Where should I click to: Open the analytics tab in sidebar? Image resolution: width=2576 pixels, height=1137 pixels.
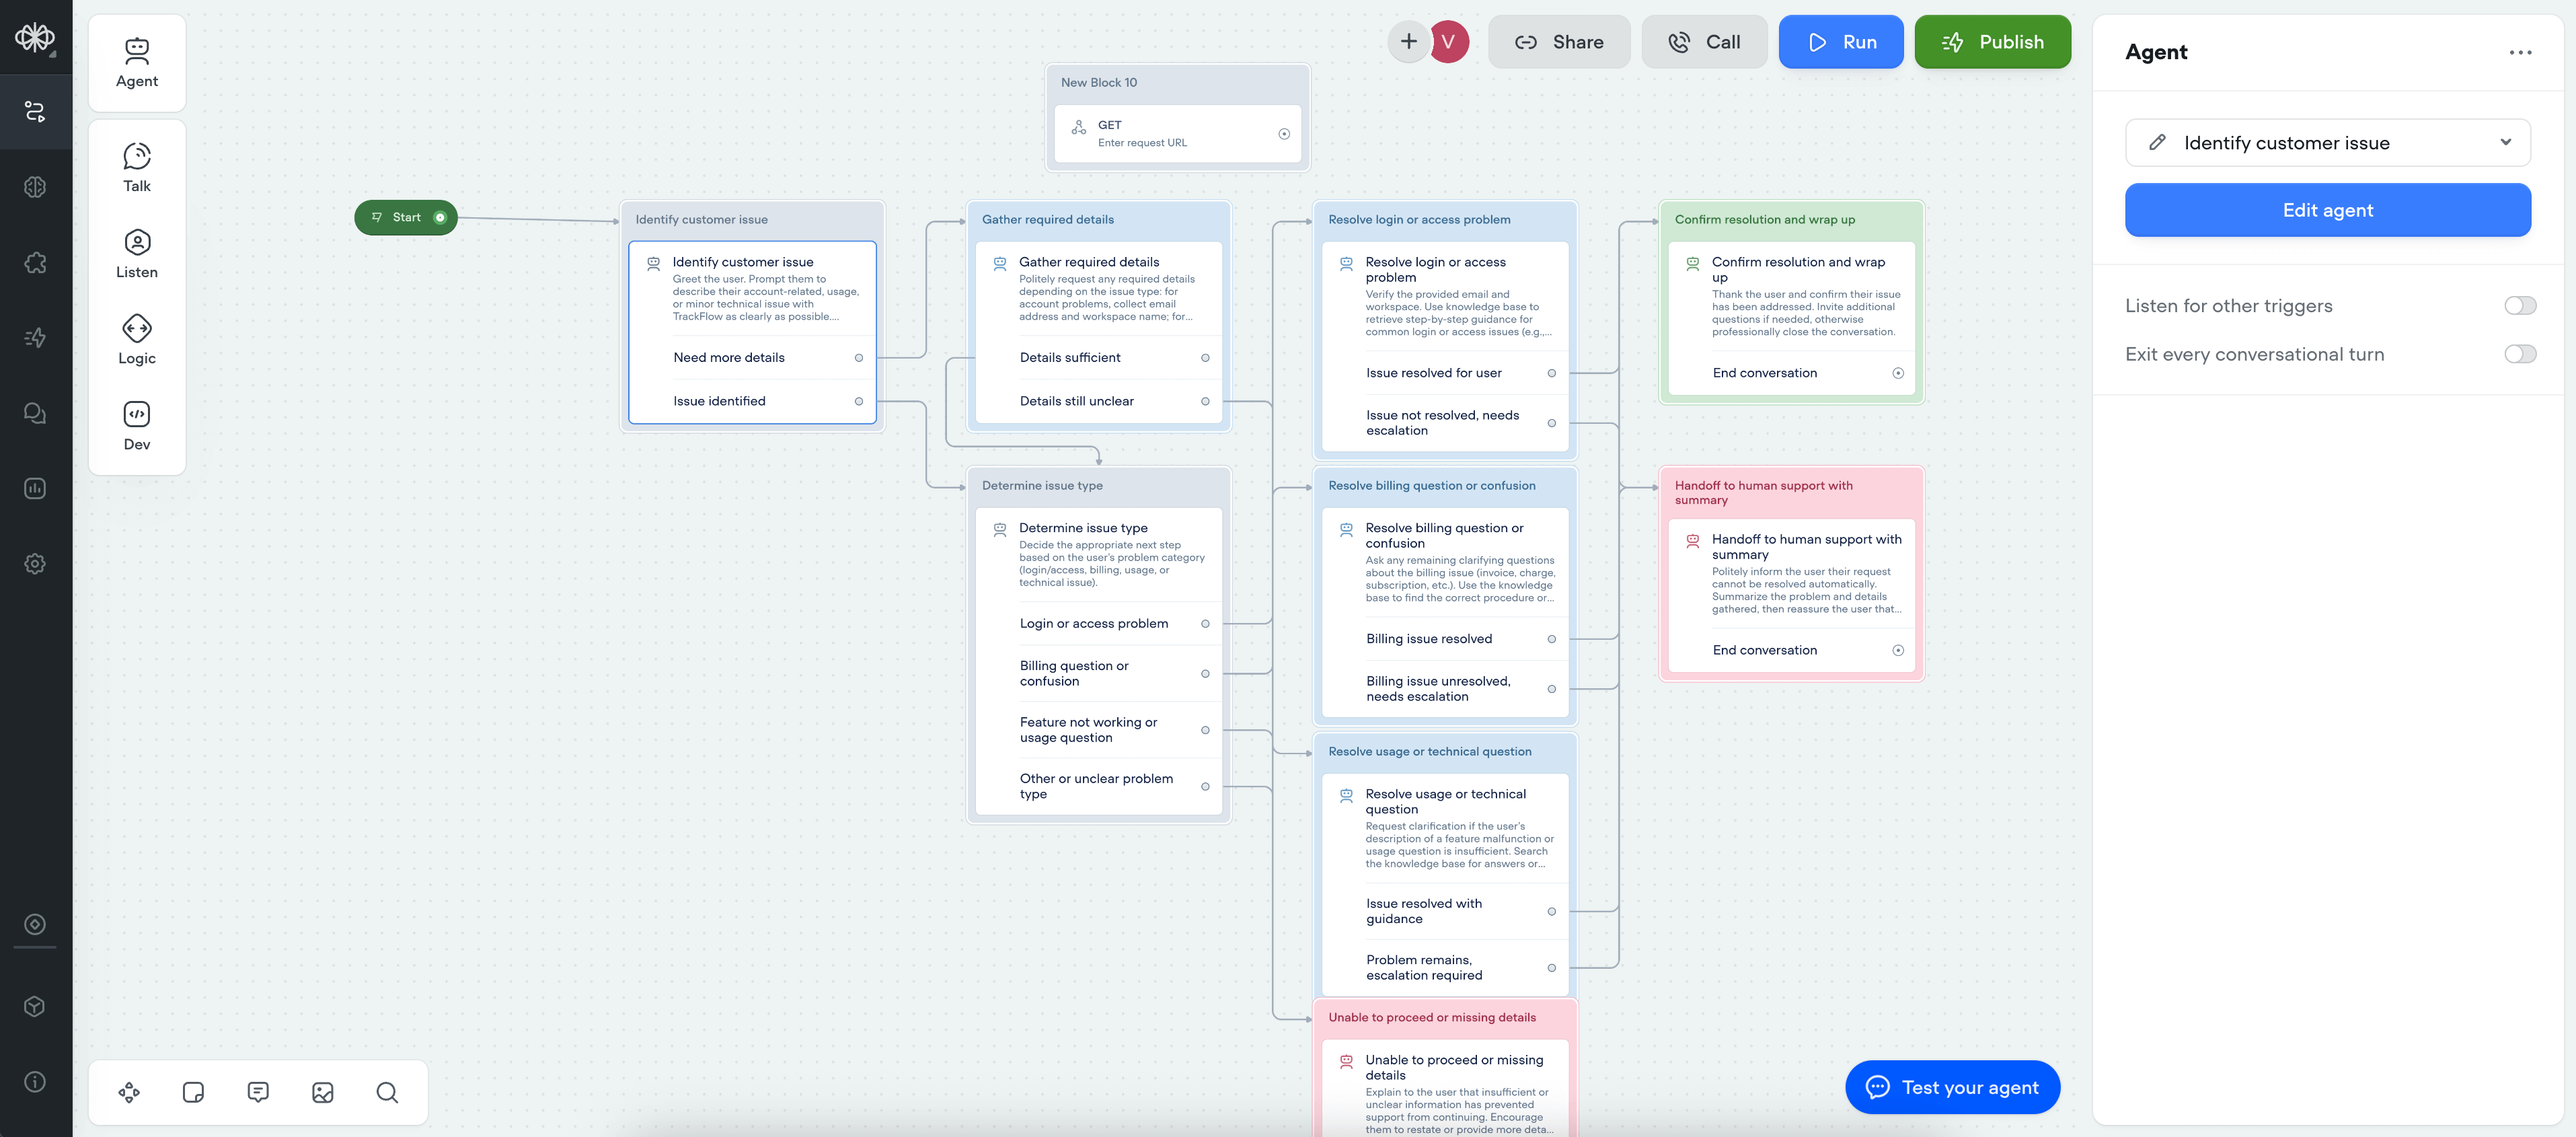click(x=35, y=488)
